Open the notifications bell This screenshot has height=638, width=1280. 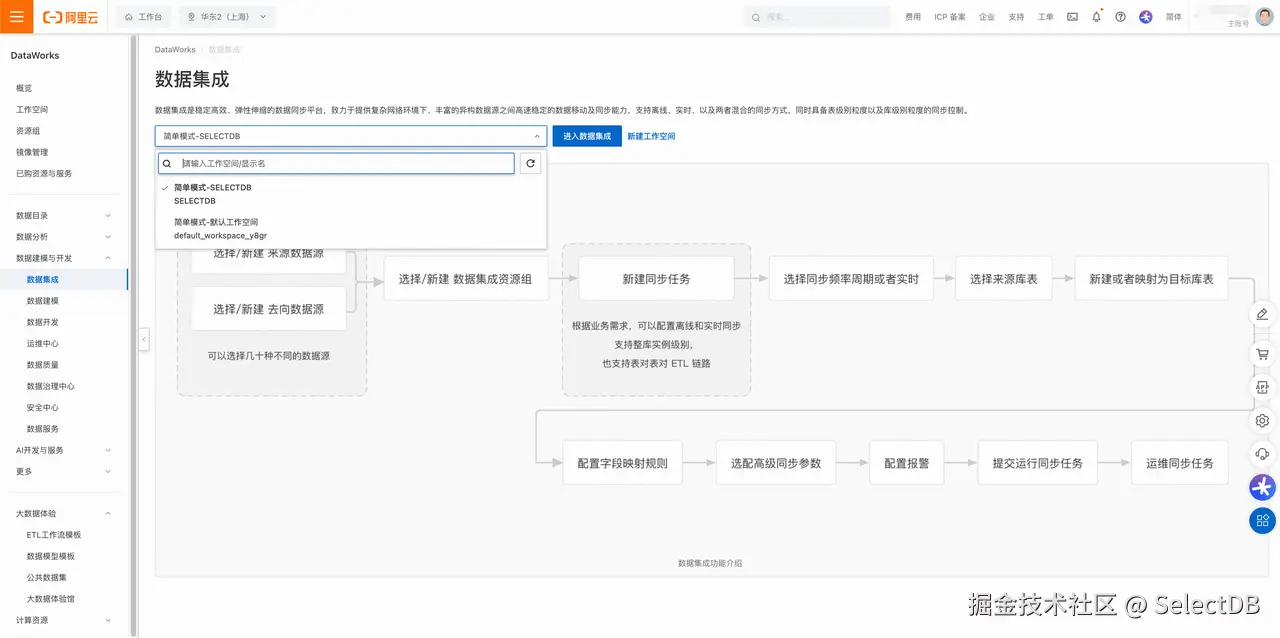(1097, 17)
